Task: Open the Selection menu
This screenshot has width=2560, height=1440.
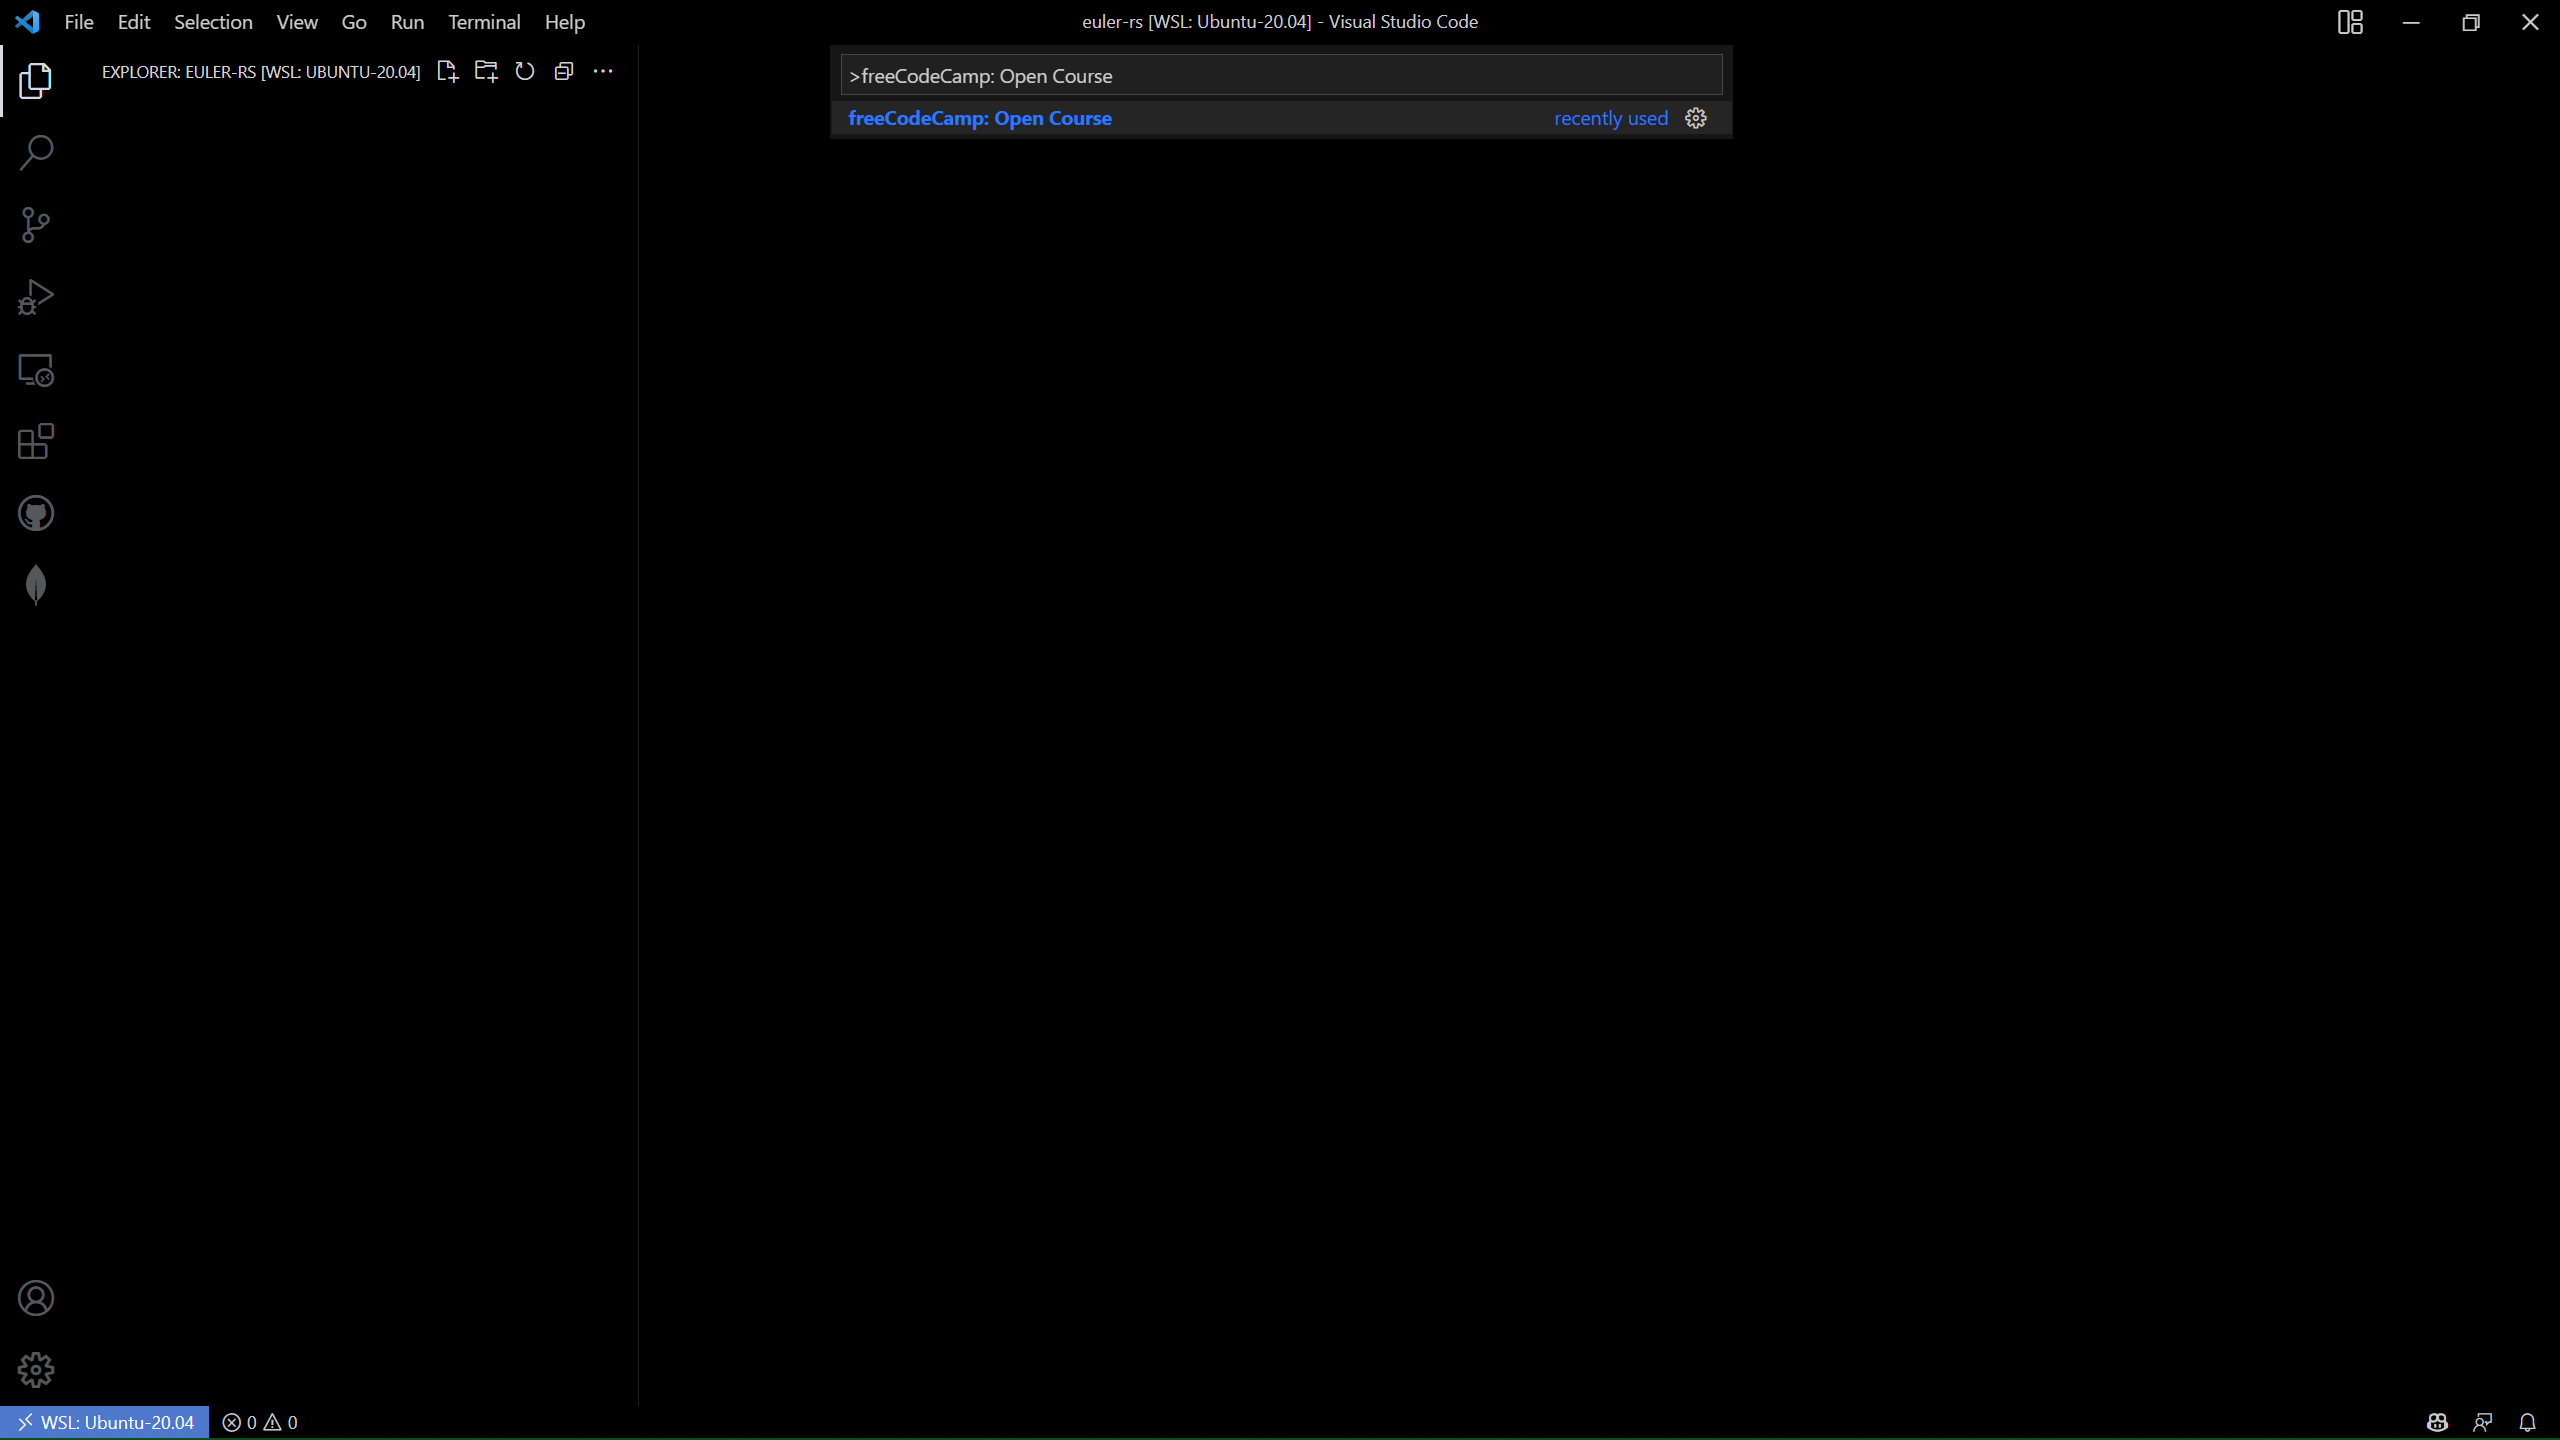Action: pos(213,22)
